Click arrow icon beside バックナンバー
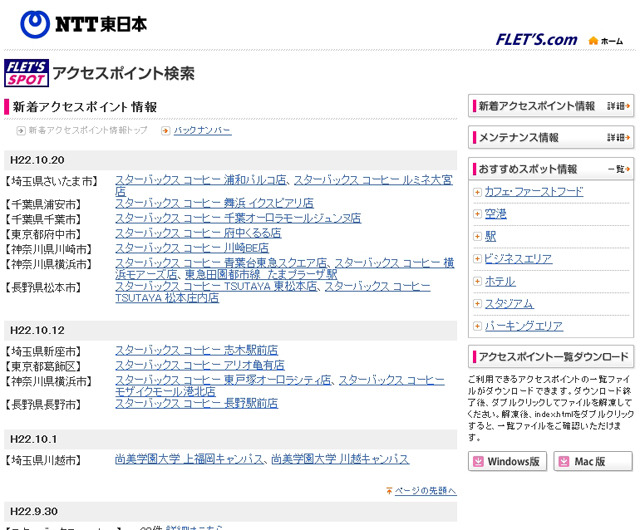Image resolution: width=640 pixels, height=530 pixels. pos(165,131)
